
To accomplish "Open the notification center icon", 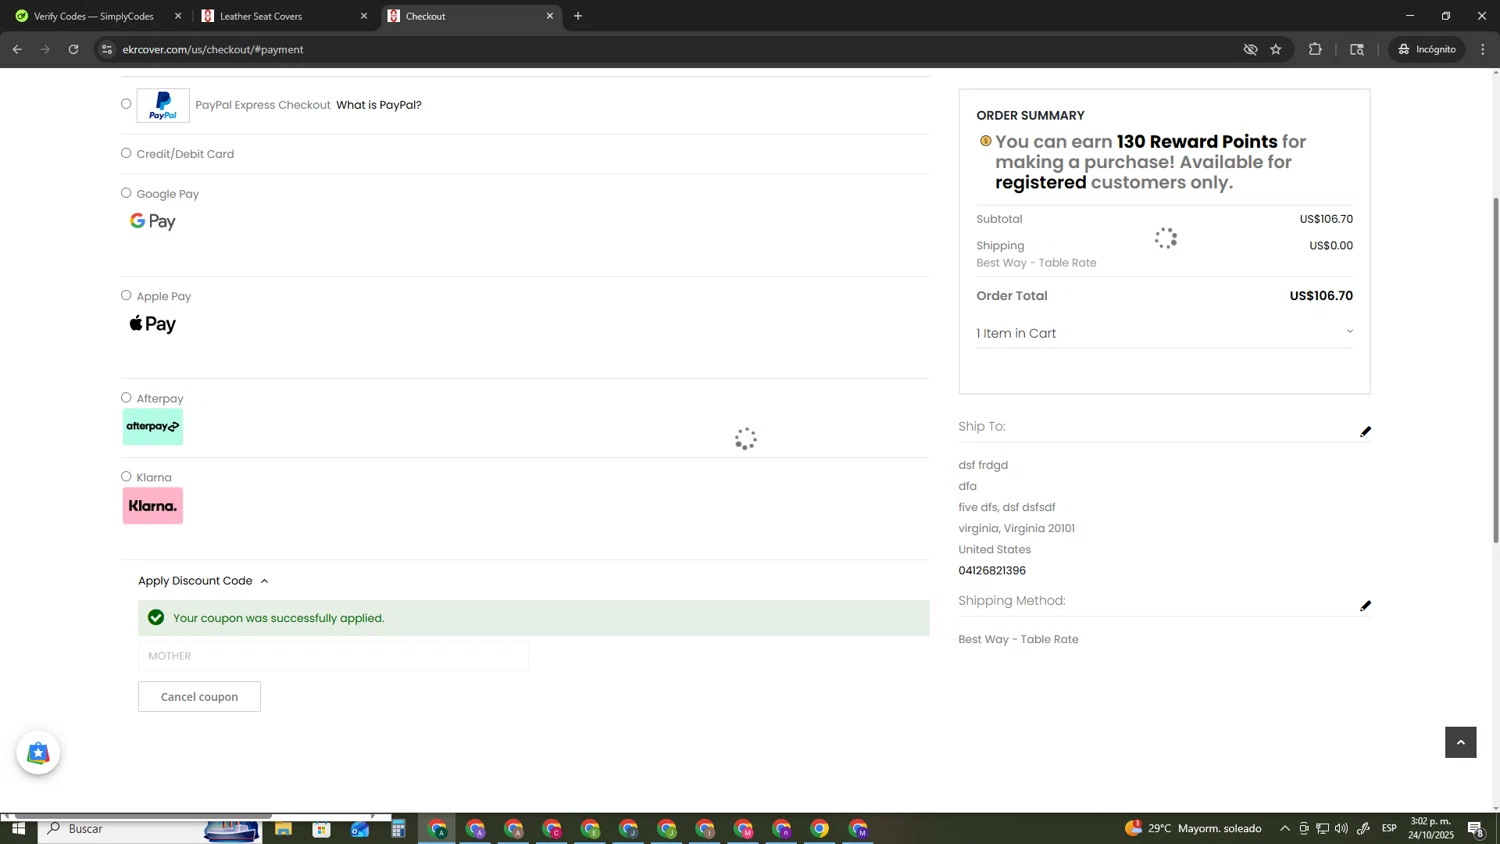I will click(x=1477, y=829).
